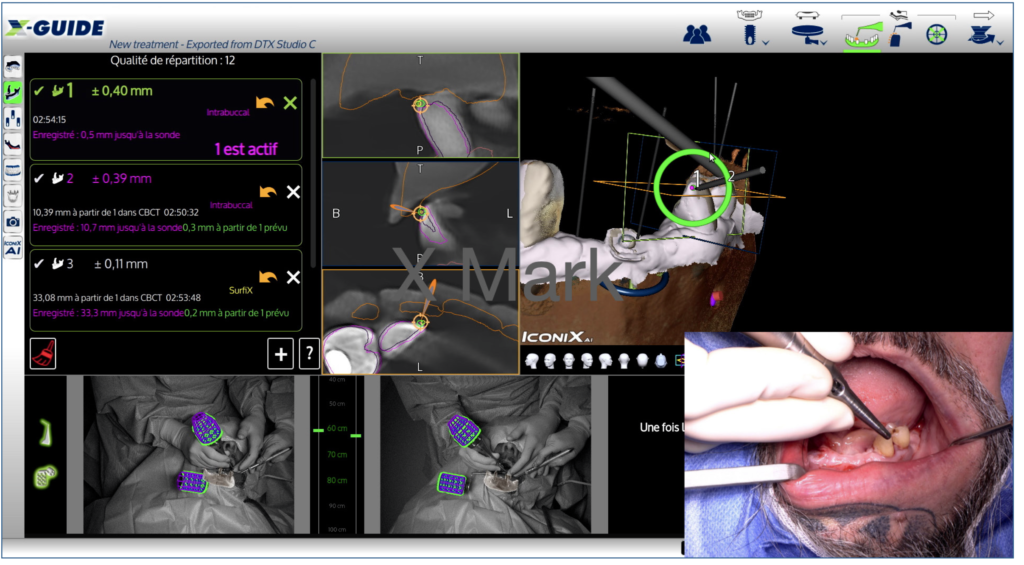The width and height of the screenshot is (1024, 565).
Task: Click the '1 est actif' status text
Action: point(246,149)
